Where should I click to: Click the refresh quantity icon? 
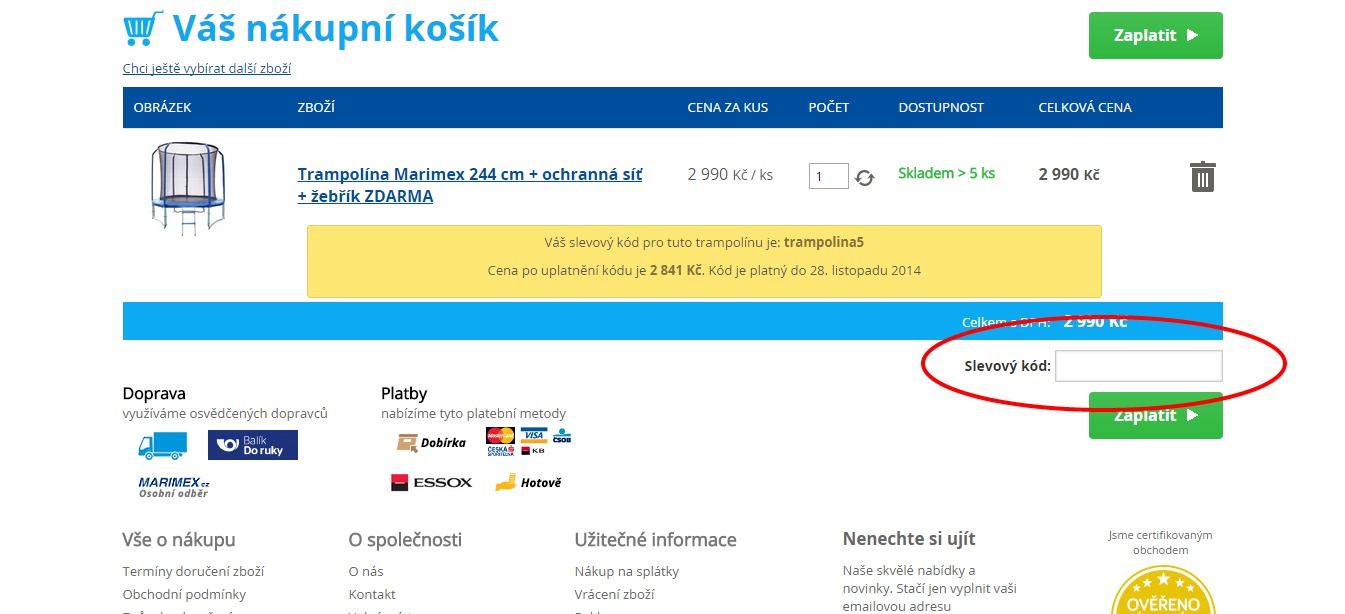pyautogui.click(x=865, y=178)
